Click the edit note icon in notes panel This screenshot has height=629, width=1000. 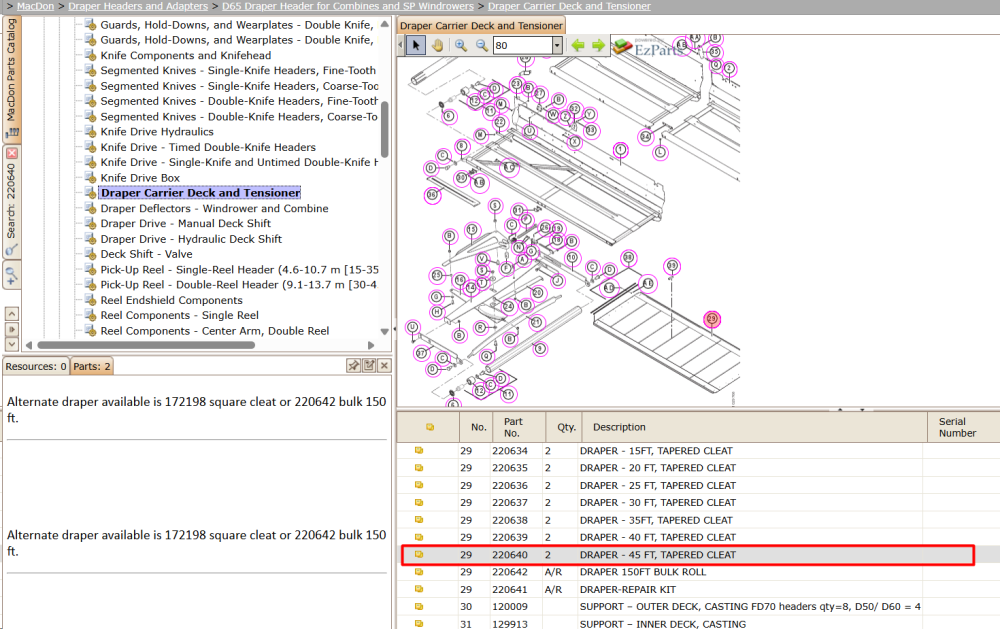tap(369, 366)
